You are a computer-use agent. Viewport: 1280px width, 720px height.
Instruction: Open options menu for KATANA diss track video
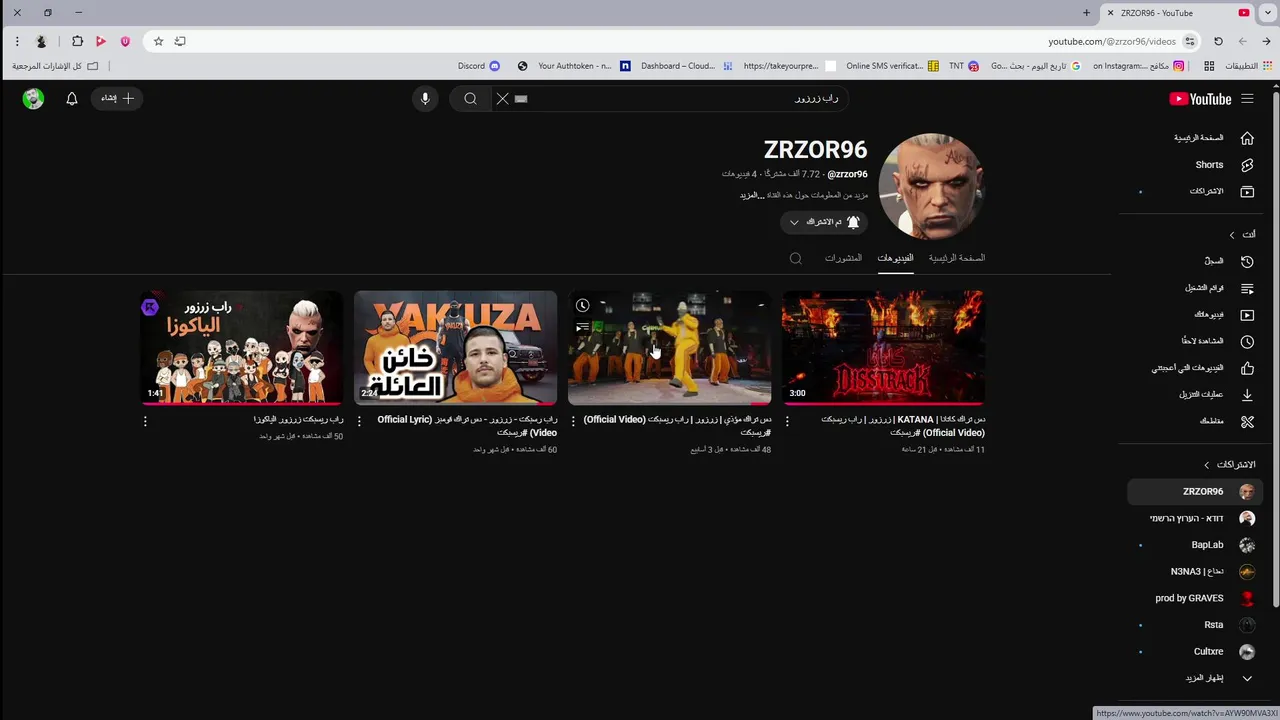787,421
